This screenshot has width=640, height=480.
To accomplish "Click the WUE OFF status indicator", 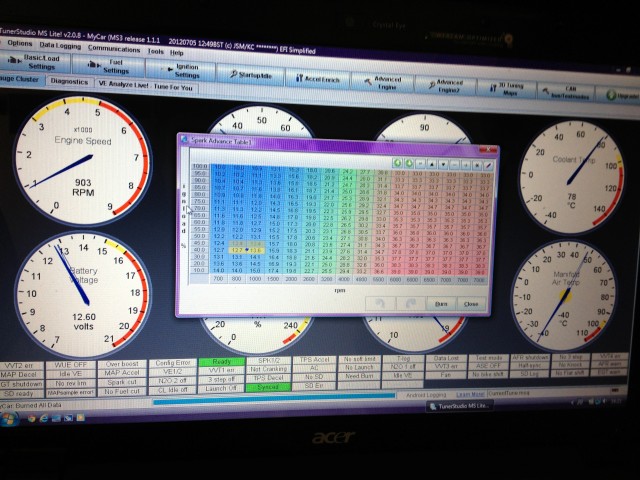I will pyautogui.click(x=71, y=364).
